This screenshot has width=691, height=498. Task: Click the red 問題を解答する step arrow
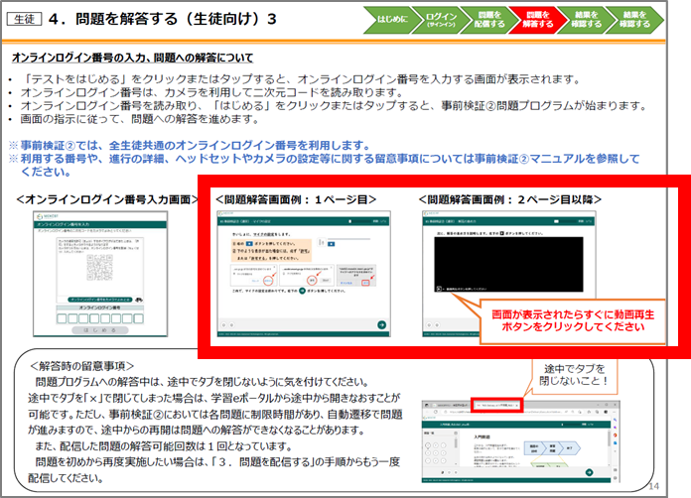coord(536,19)
